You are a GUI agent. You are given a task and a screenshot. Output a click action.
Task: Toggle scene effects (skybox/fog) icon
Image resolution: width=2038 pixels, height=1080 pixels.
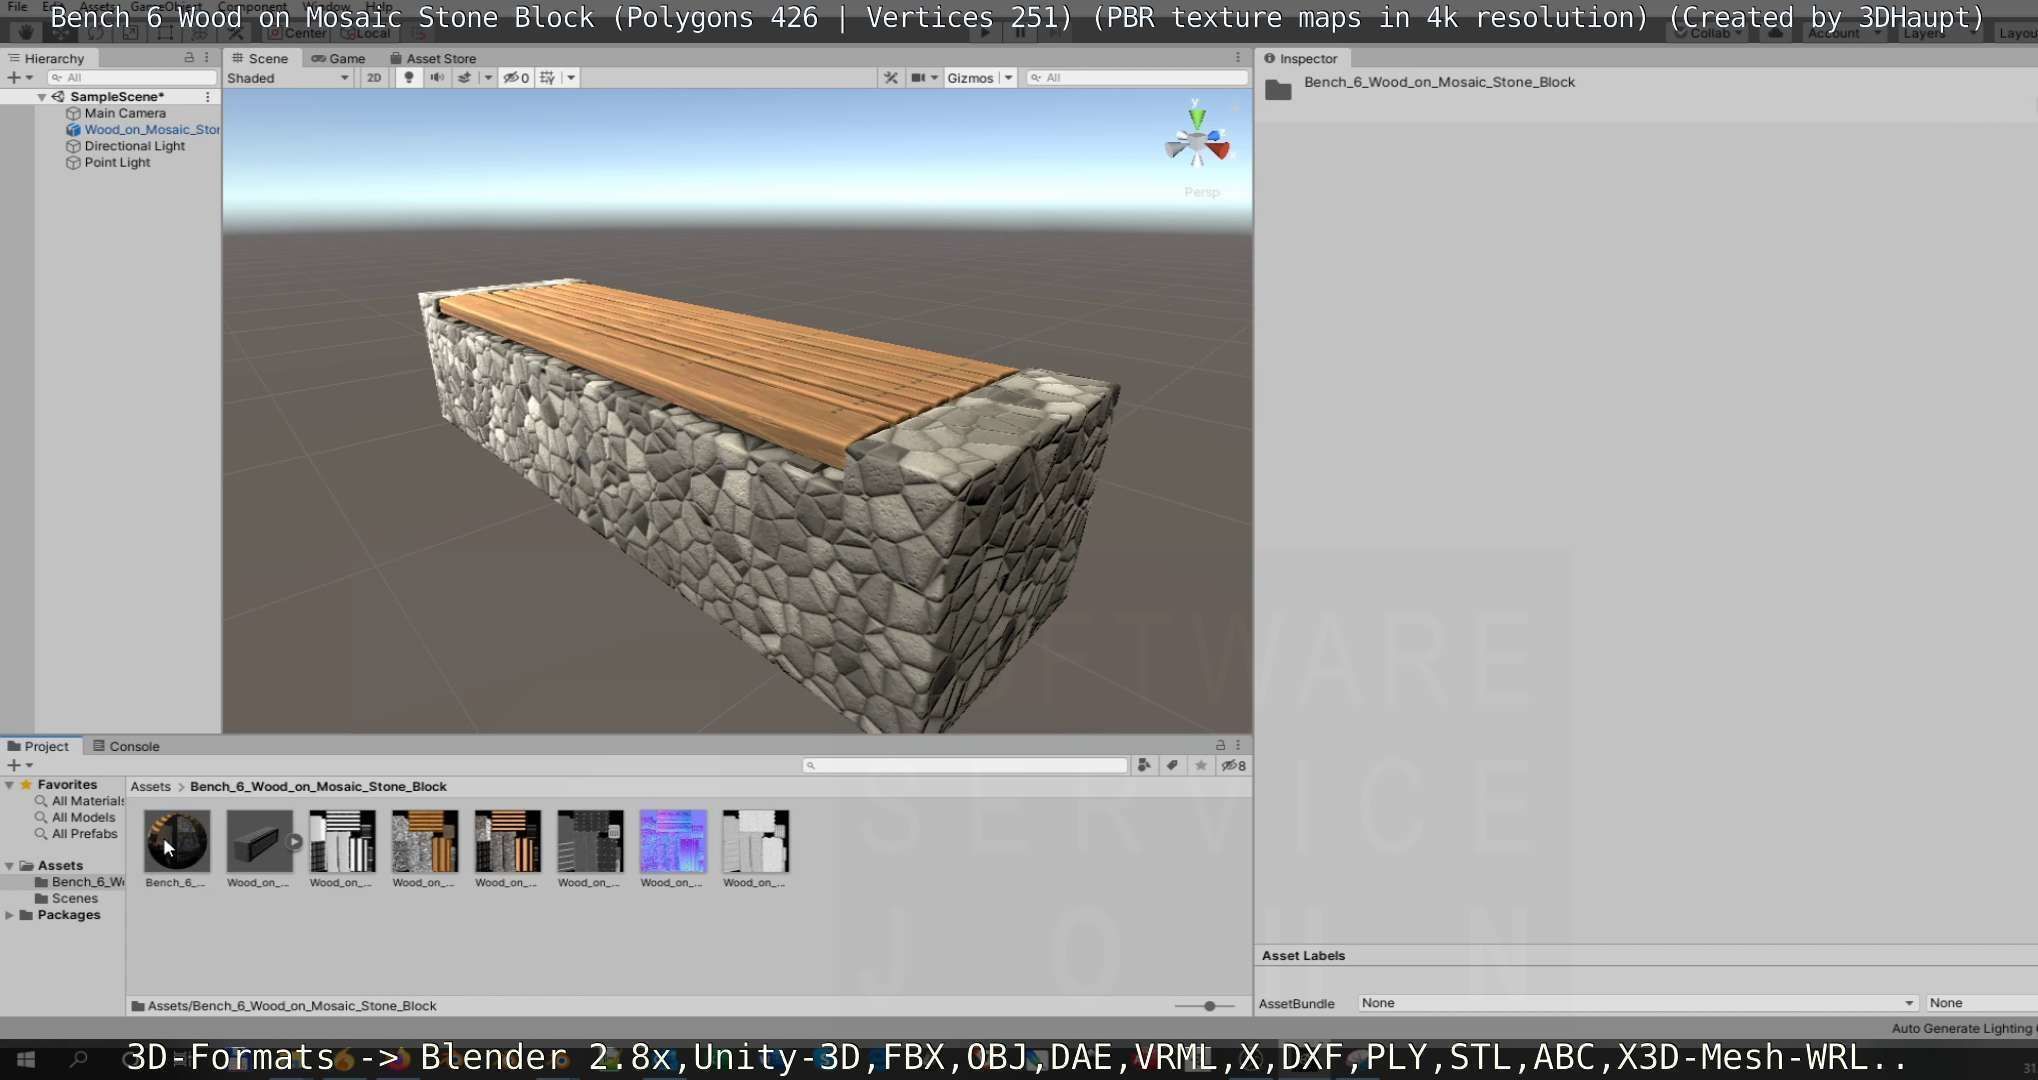pos(465,78)
